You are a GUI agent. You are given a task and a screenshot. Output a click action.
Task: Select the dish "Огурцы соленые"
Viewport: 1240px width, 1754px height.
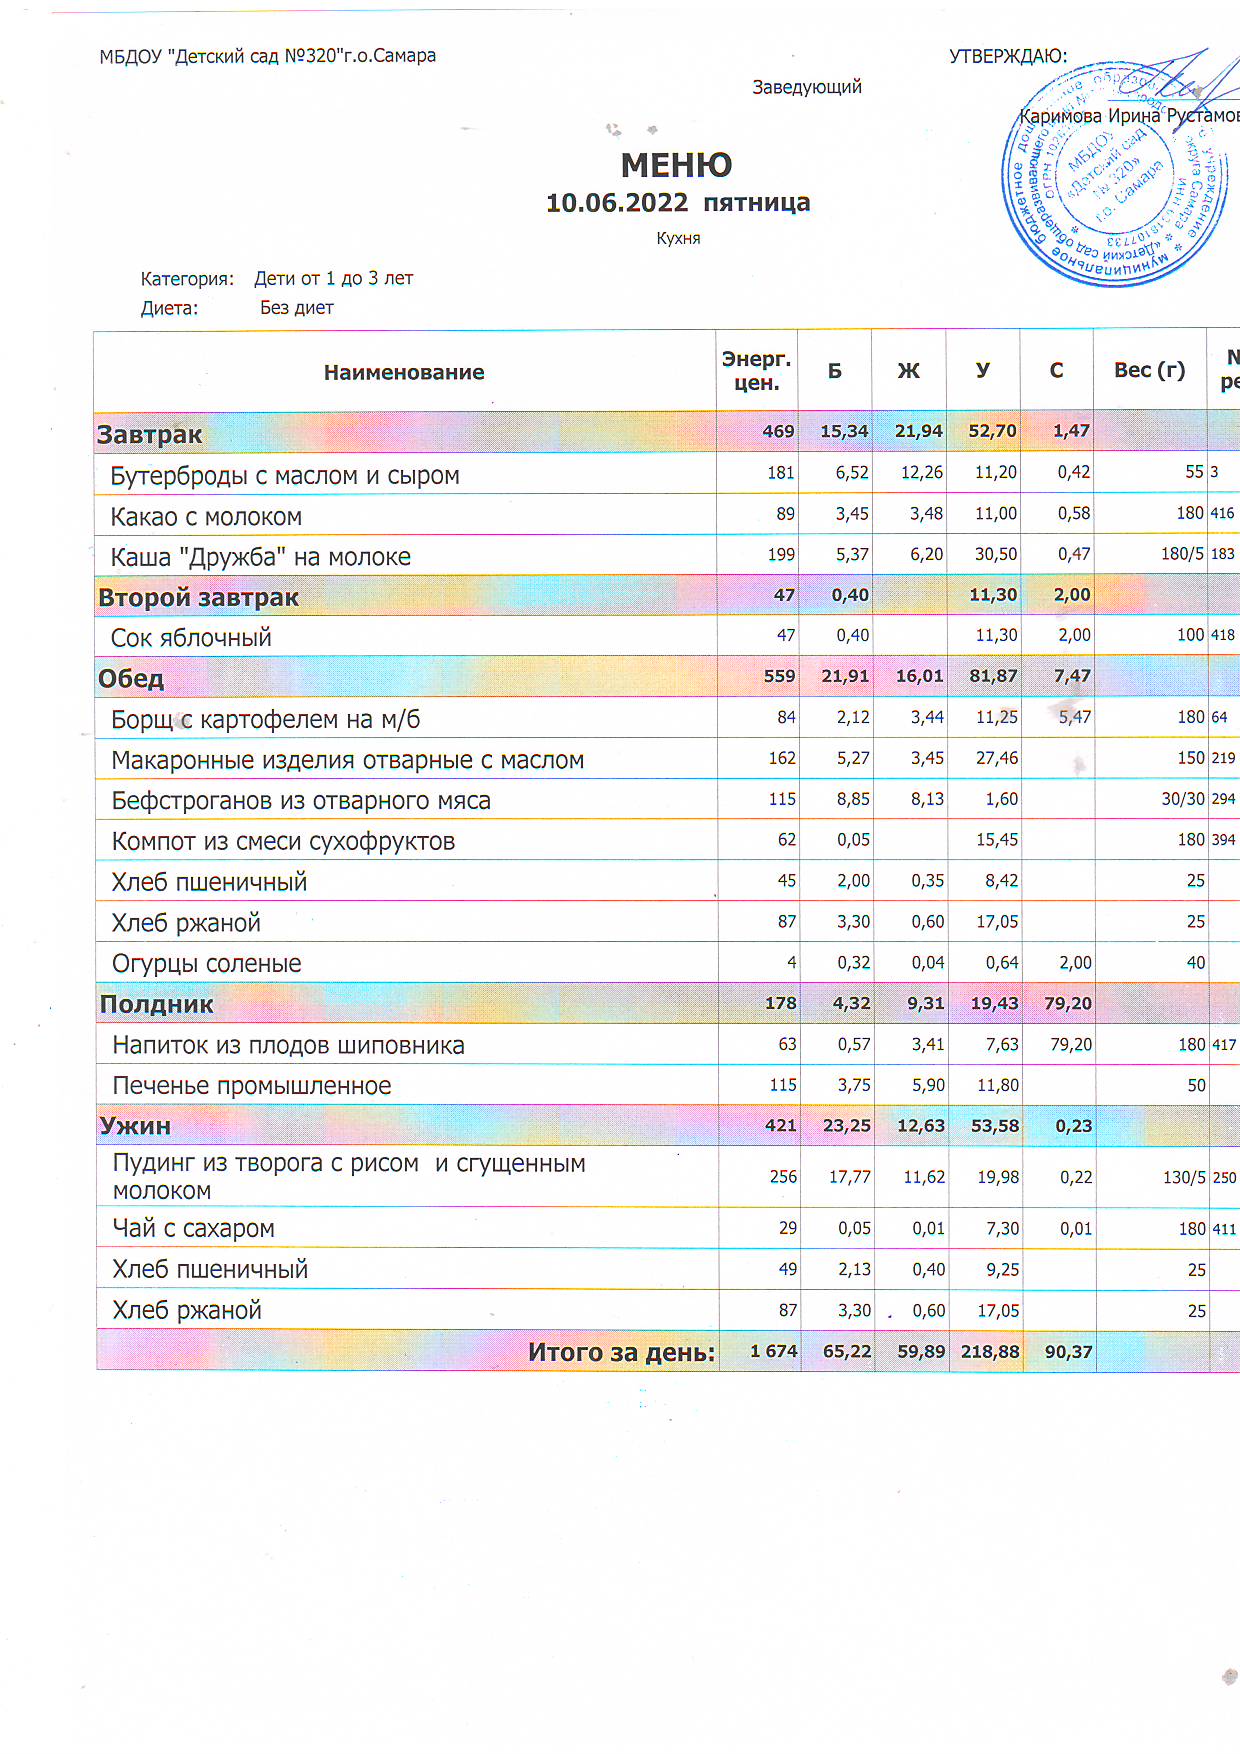206,964
